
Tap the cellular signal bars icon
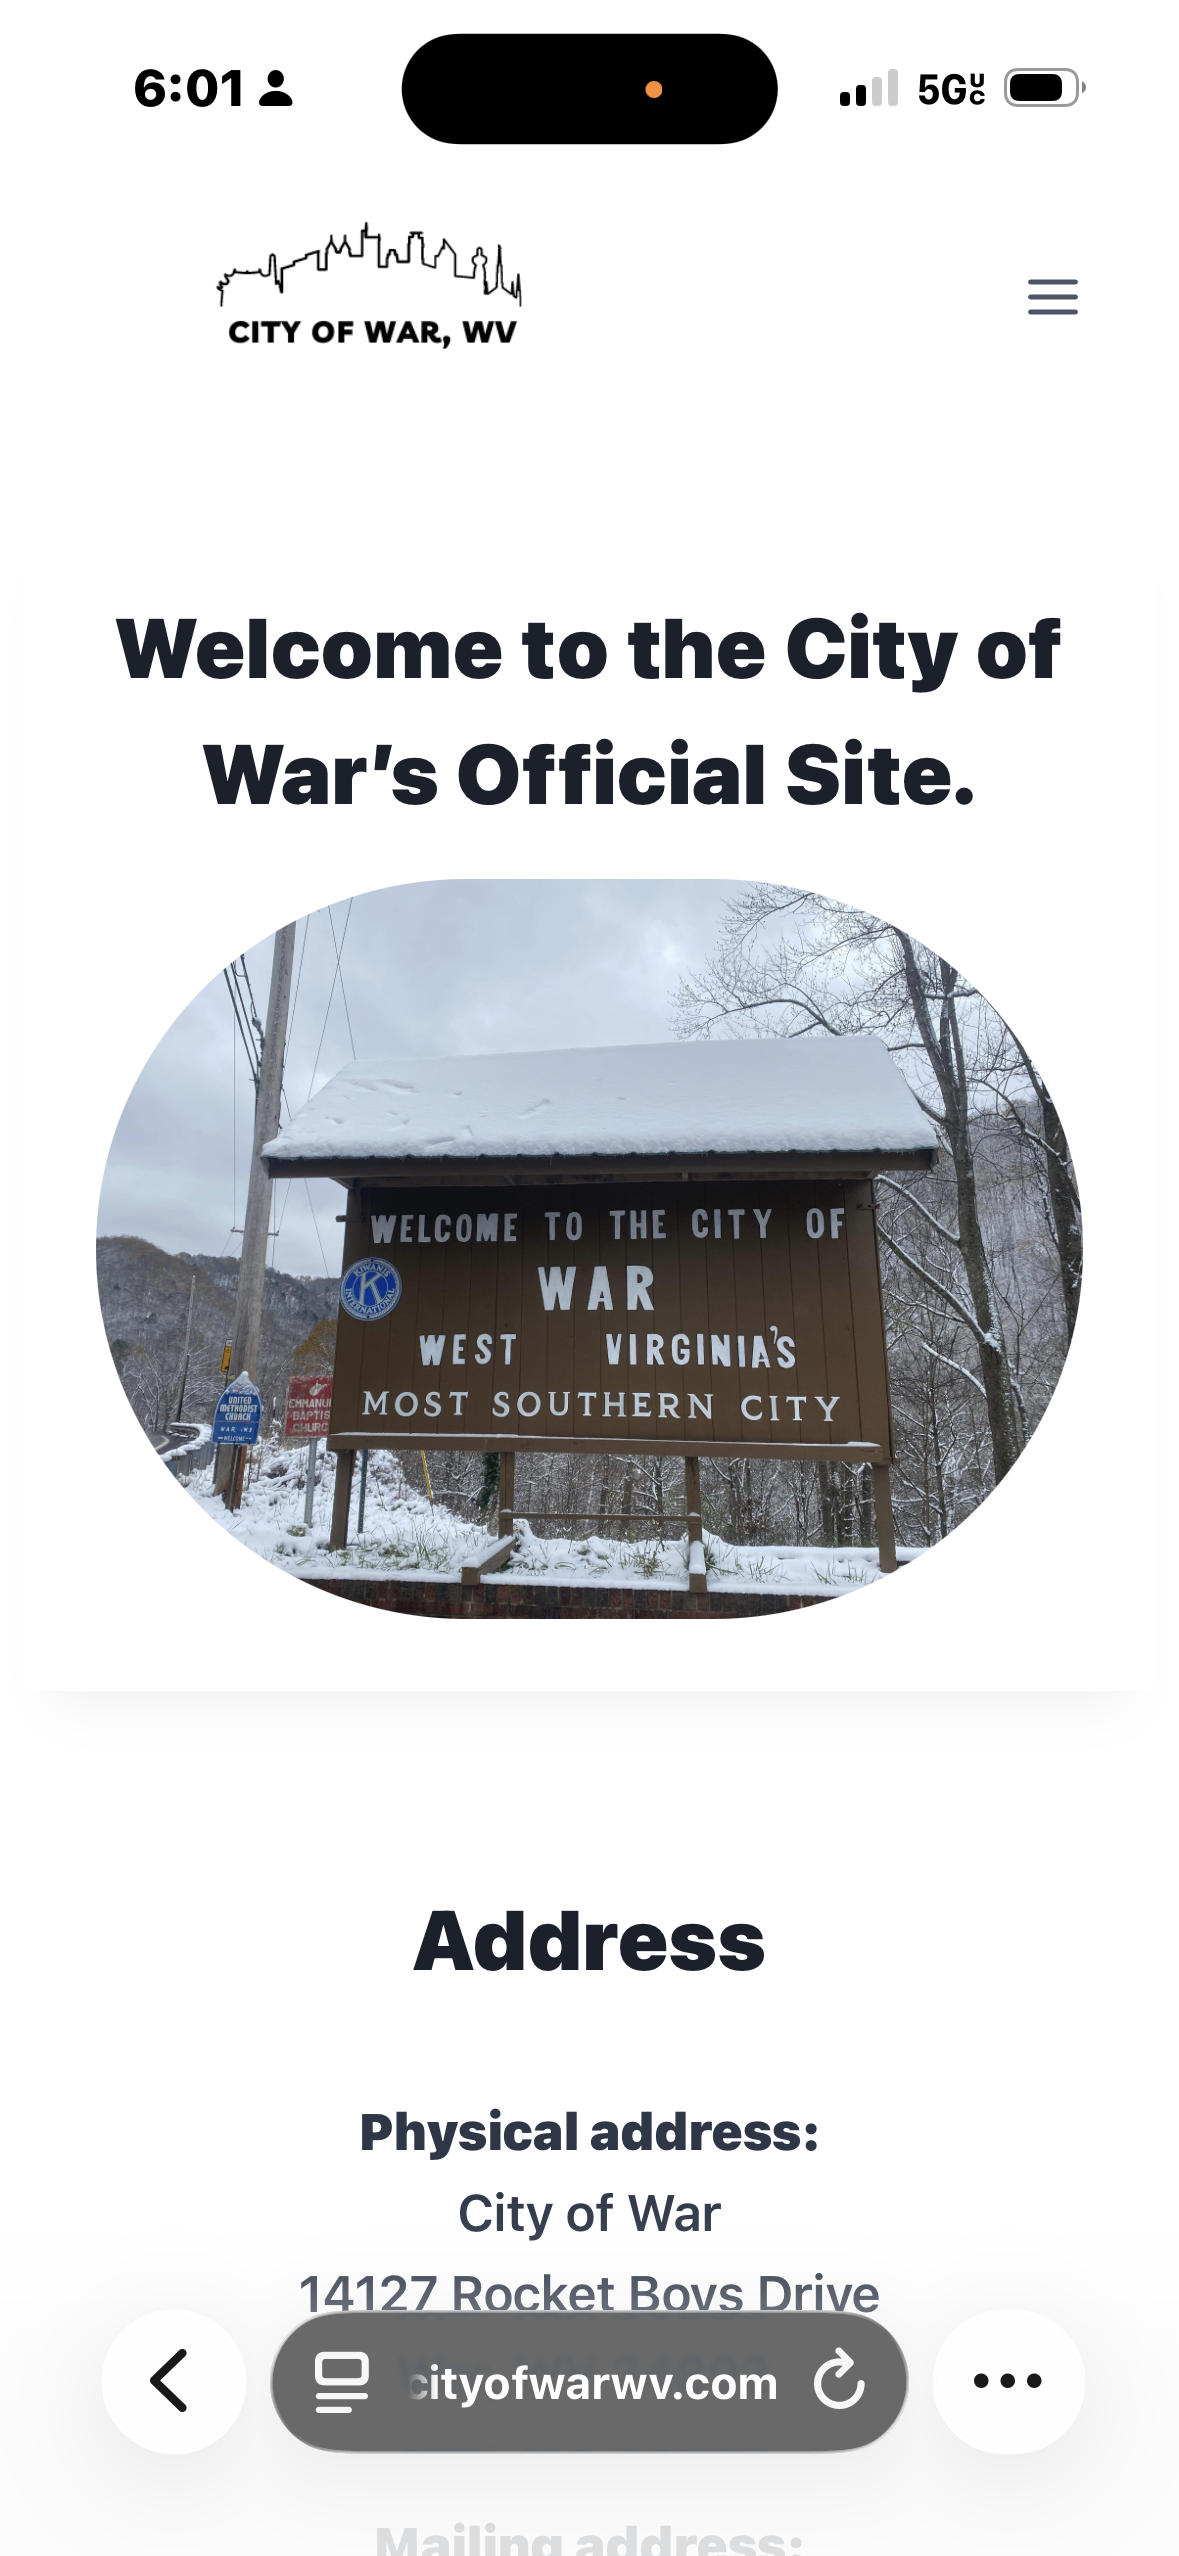point(869,88)
